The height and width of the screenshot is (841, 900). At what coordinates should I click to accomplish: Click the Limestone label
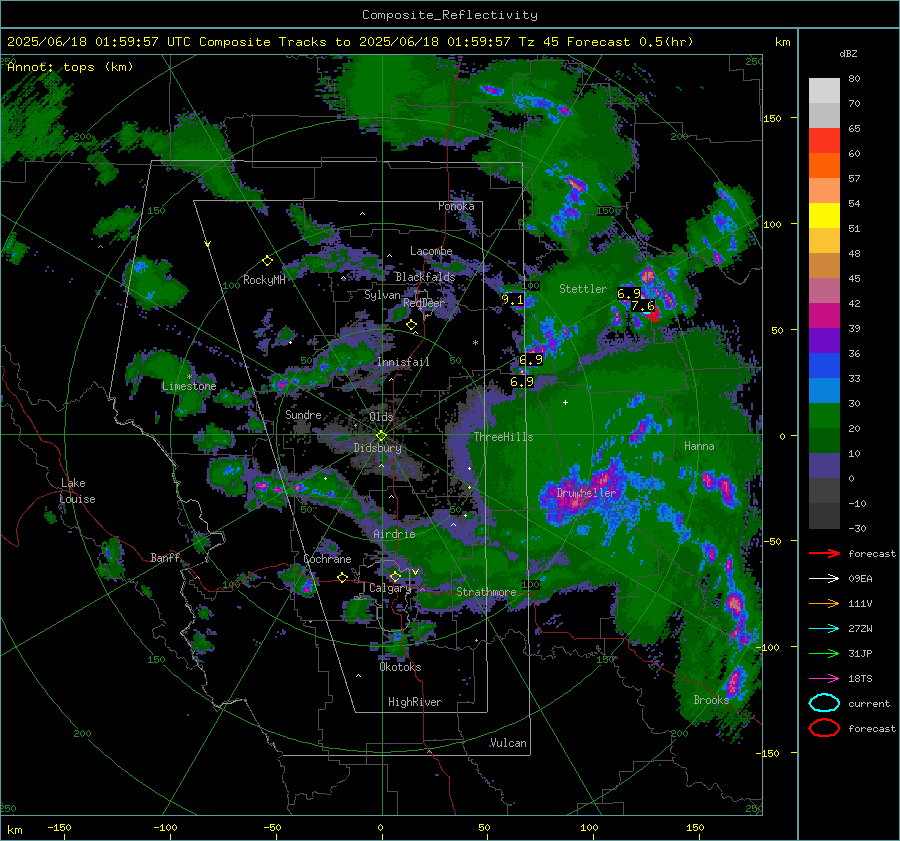189,386
